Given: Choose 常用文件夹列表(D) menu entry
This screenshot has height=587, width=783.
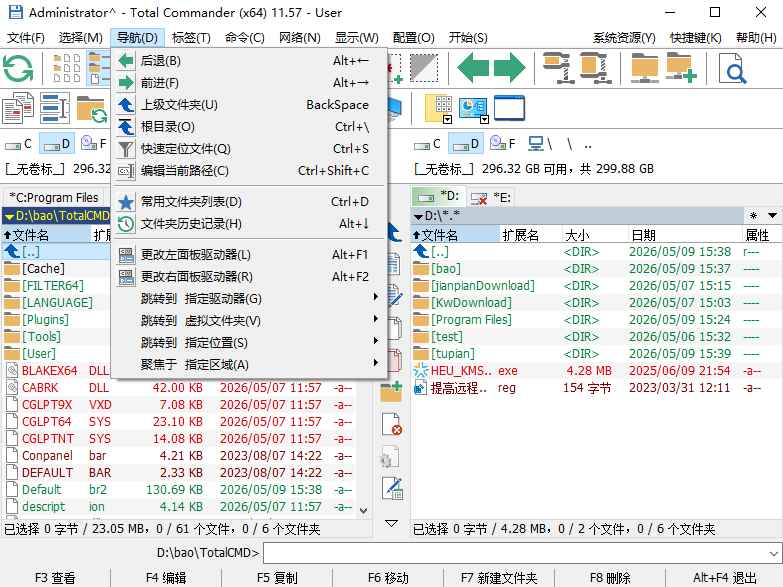Looking at the screenshot, I should point(250,202).
